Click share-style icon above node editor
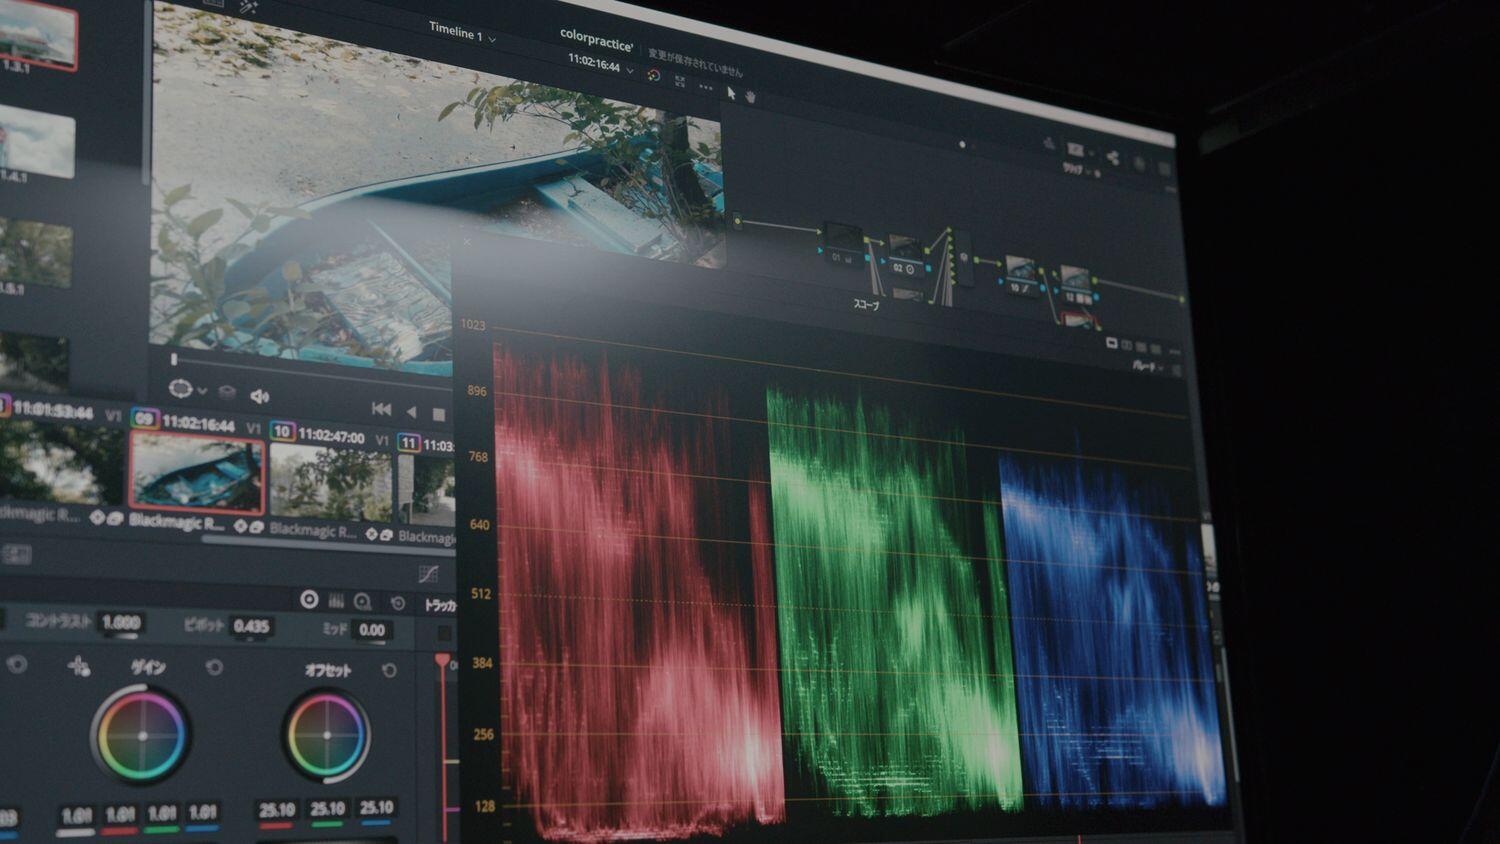Screen dimensions: 1500x844 click(1112, 158)
